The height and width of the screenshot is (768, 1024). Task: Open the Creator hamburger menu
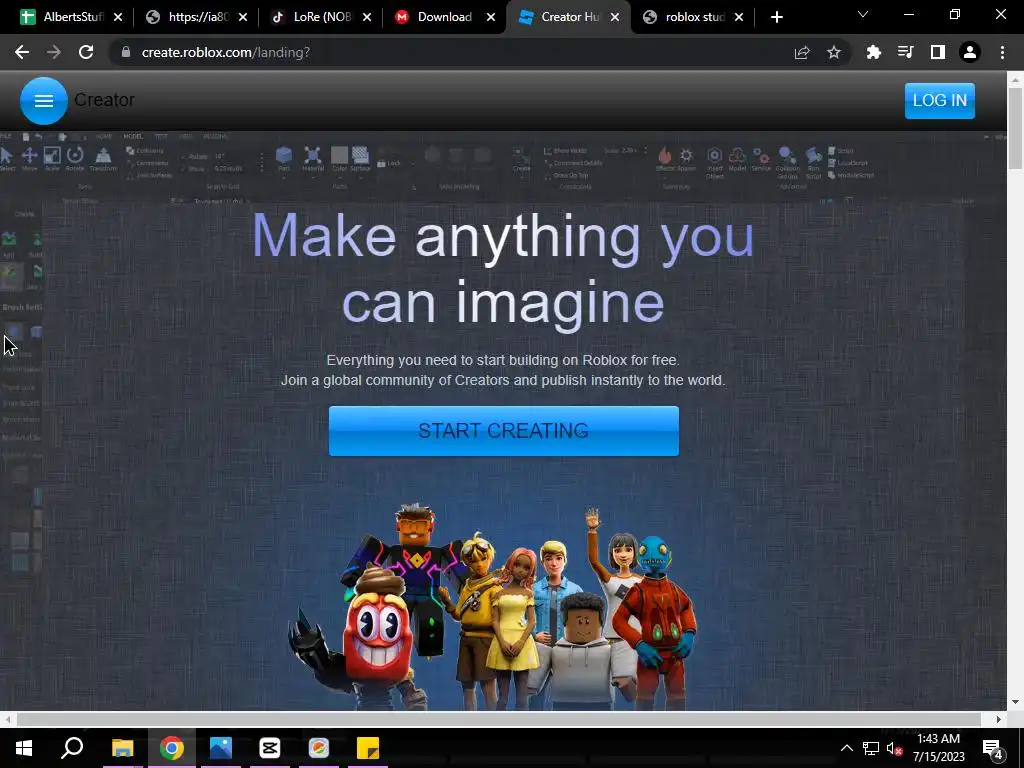44,101
